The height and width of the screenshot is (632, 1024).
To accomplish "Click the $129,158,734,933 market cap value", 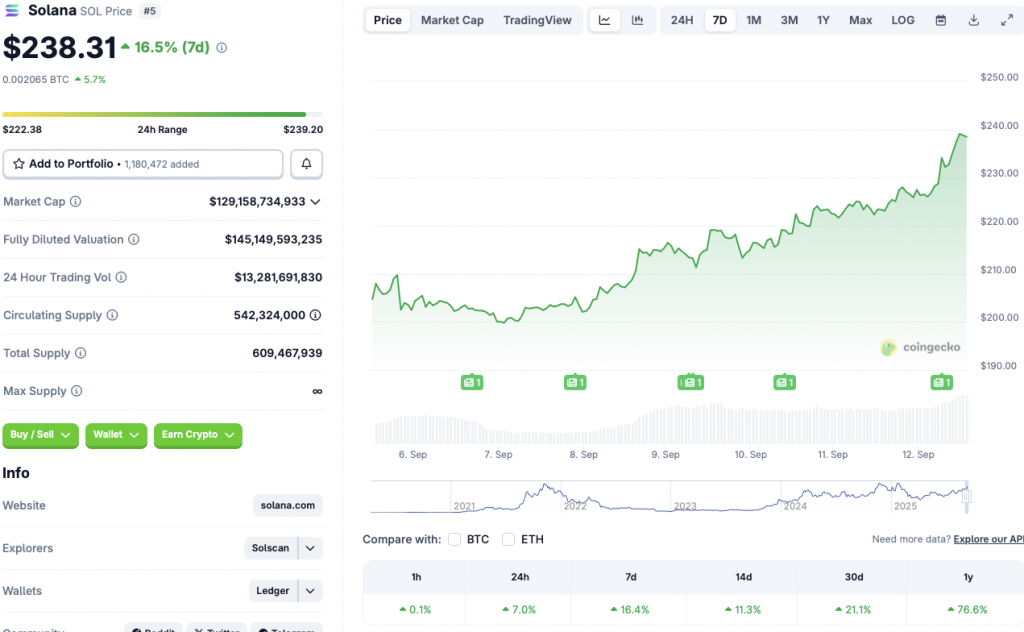I will coord(257,202).
